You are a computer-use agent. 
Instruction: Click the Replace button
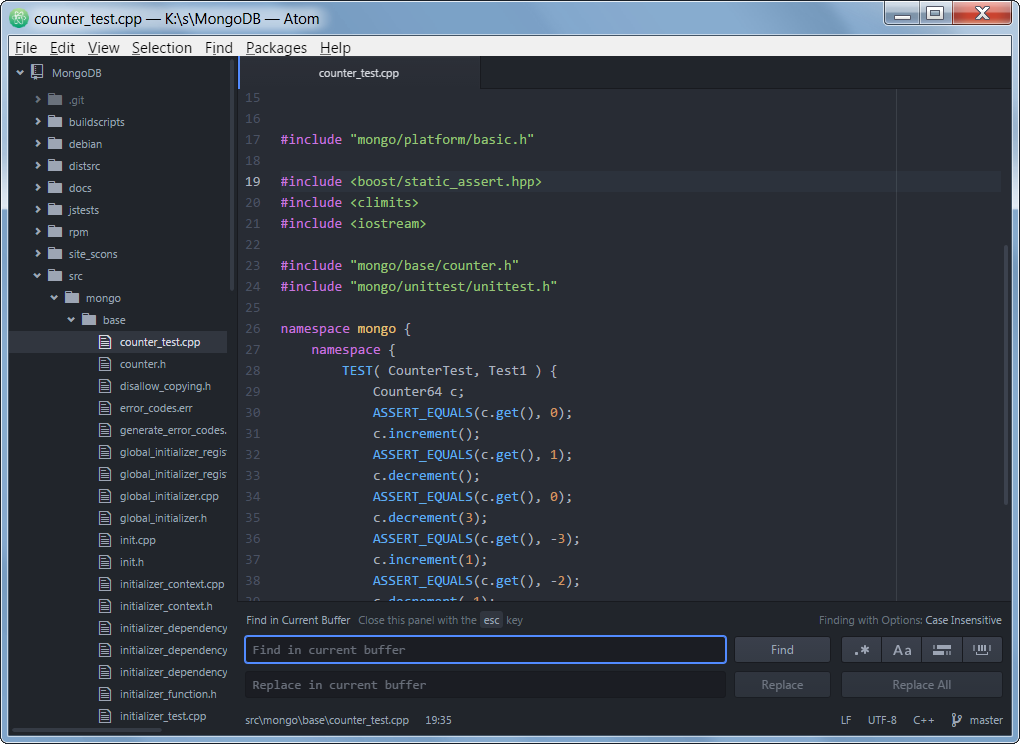pos(782,685)
